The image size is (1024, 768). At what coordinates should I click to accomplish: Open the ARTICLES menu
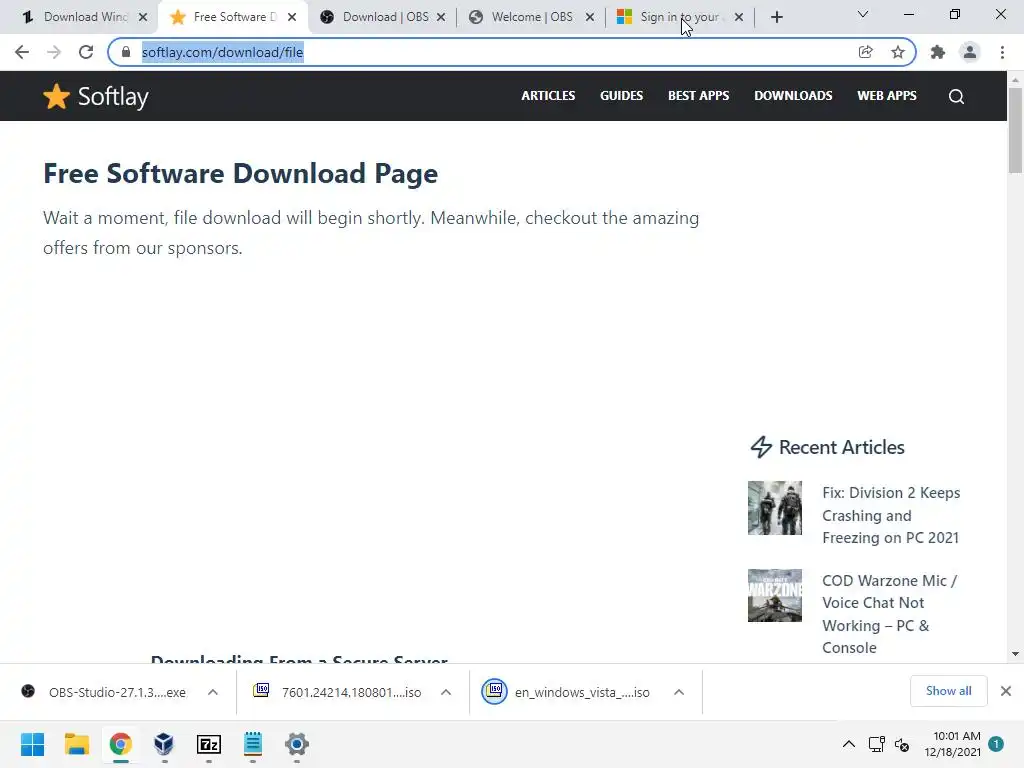pos(548,95)
